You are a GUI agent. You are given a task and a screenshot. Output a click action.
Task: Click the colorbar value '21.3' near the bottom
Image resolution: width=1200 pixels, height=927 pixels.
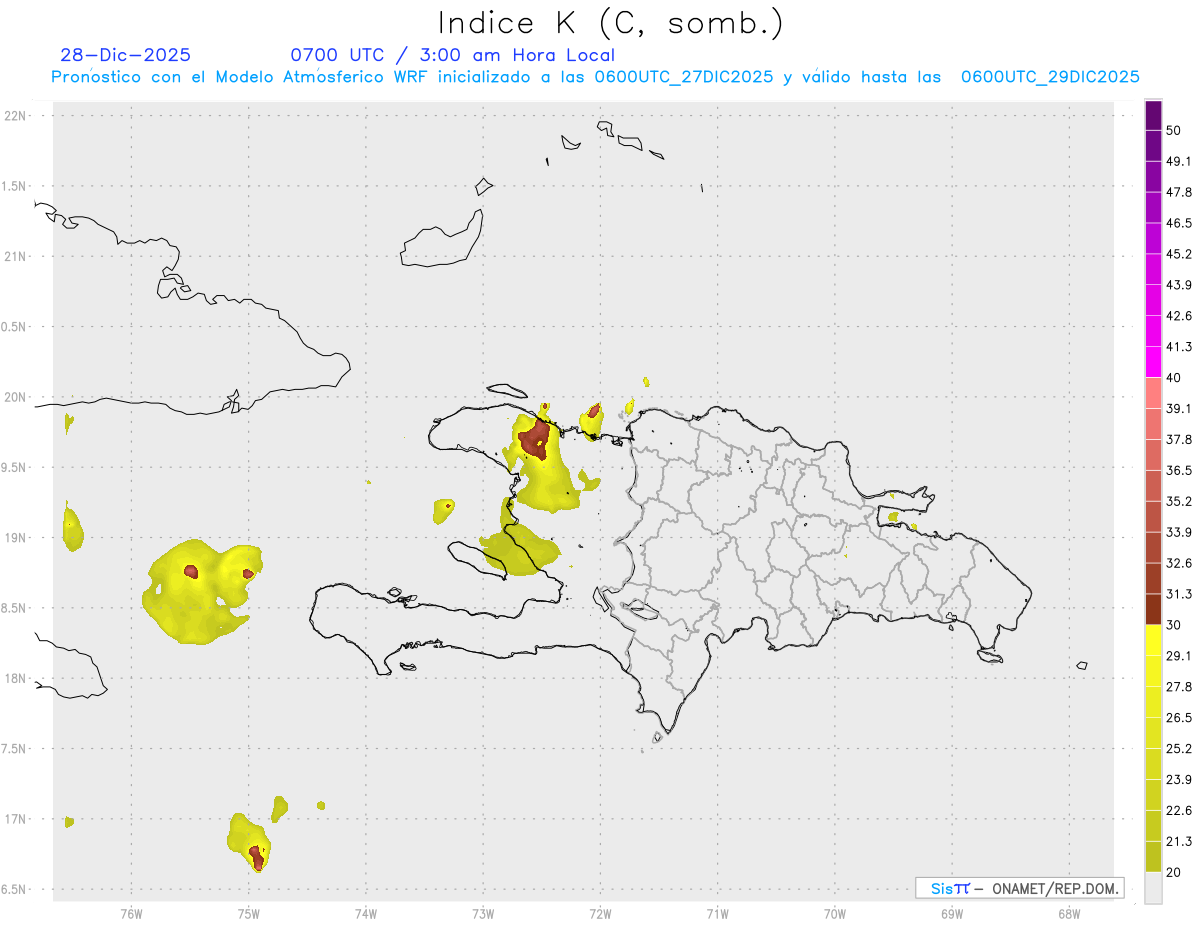point(1179,841)
